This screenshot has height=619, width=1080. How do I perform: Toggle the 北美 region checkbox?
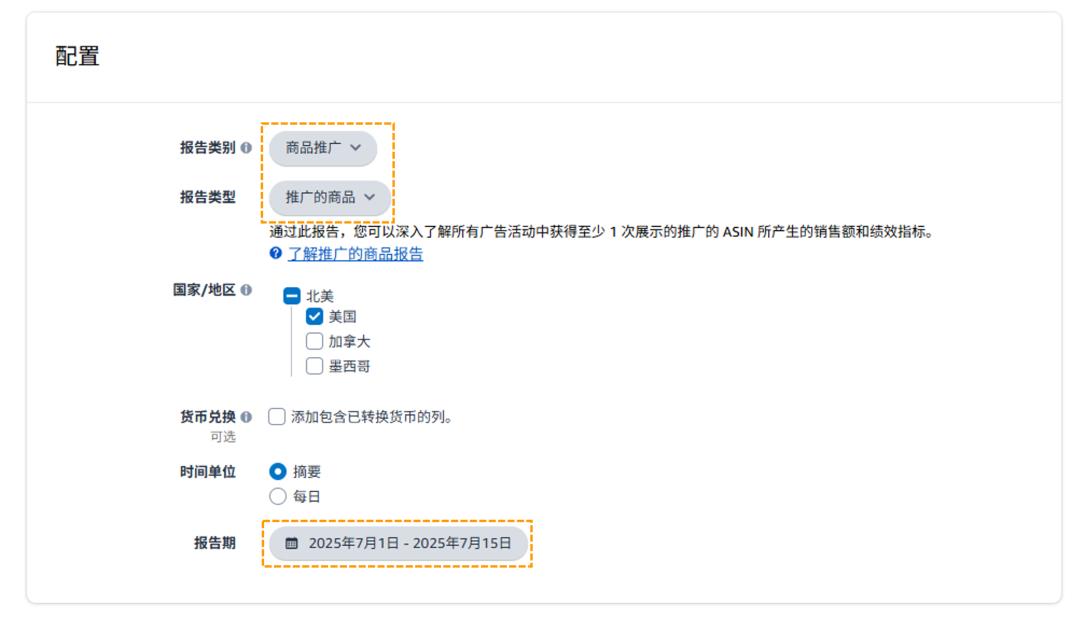292,297
